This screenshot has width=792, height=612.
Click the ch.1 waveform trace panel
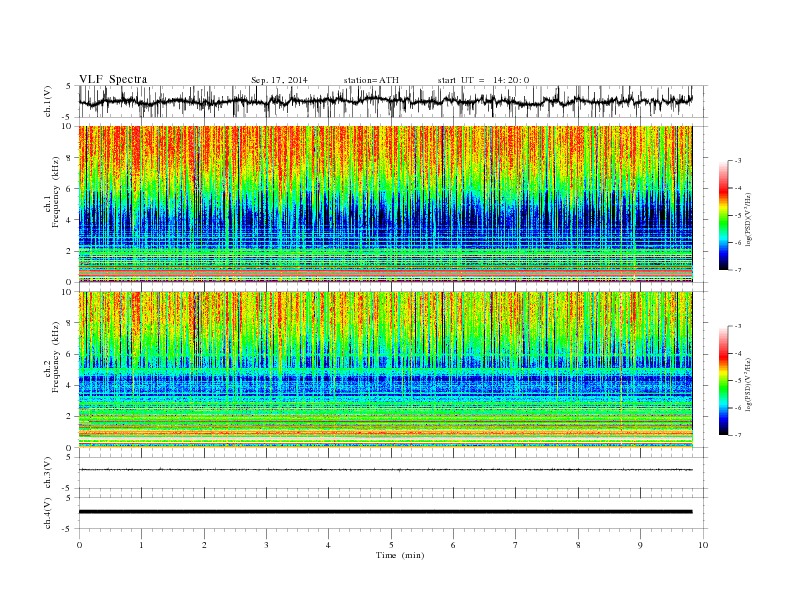pos(393,101)
